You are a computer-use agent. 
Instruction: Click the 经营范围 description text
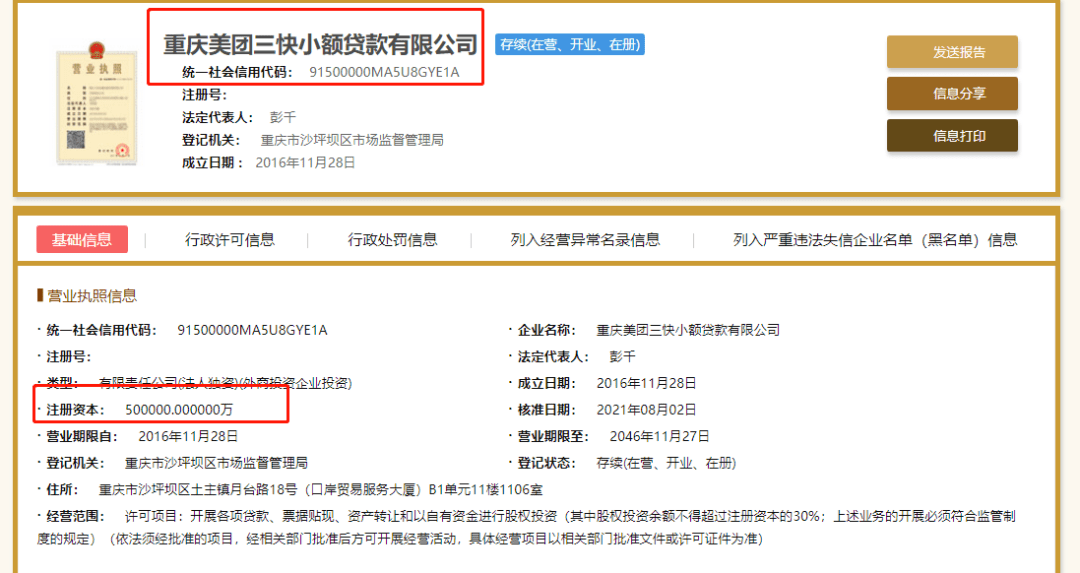pos(526,528)
